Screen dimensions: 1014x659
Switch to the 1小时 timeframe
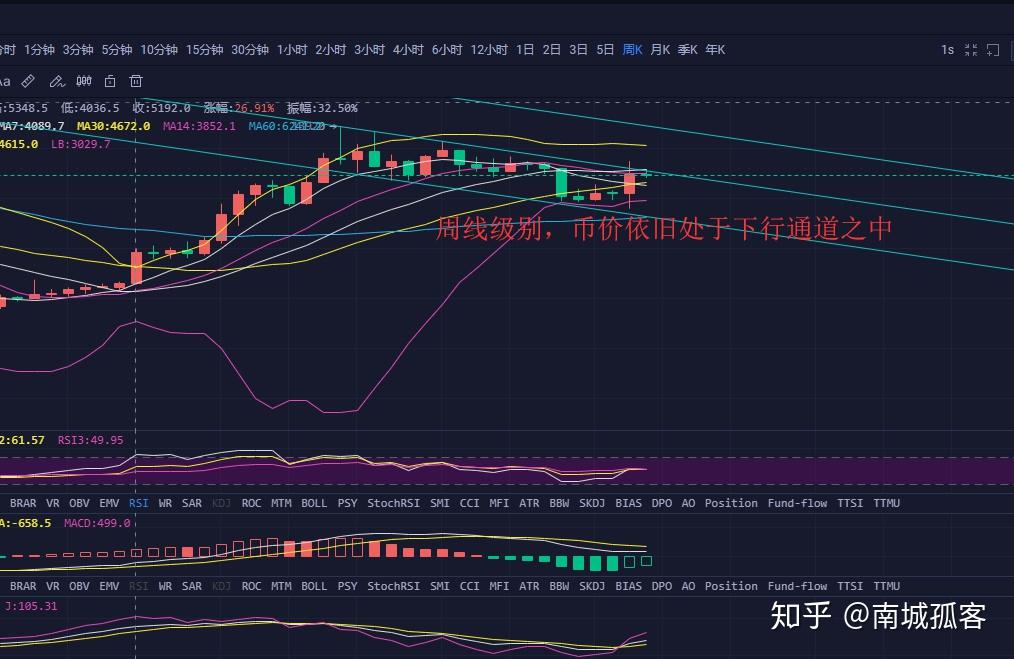click(292, 50)
